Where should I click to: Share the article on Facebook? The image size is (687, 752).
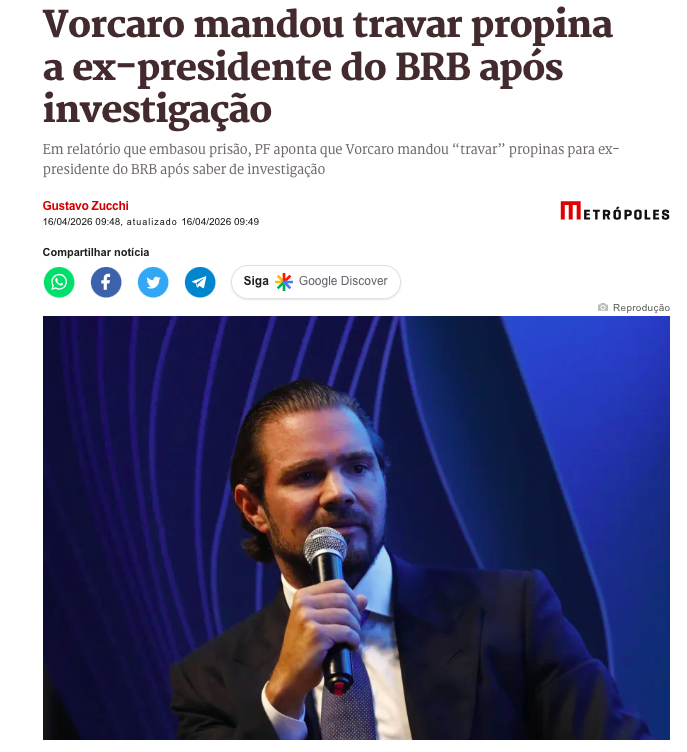(x=106, y=282)
